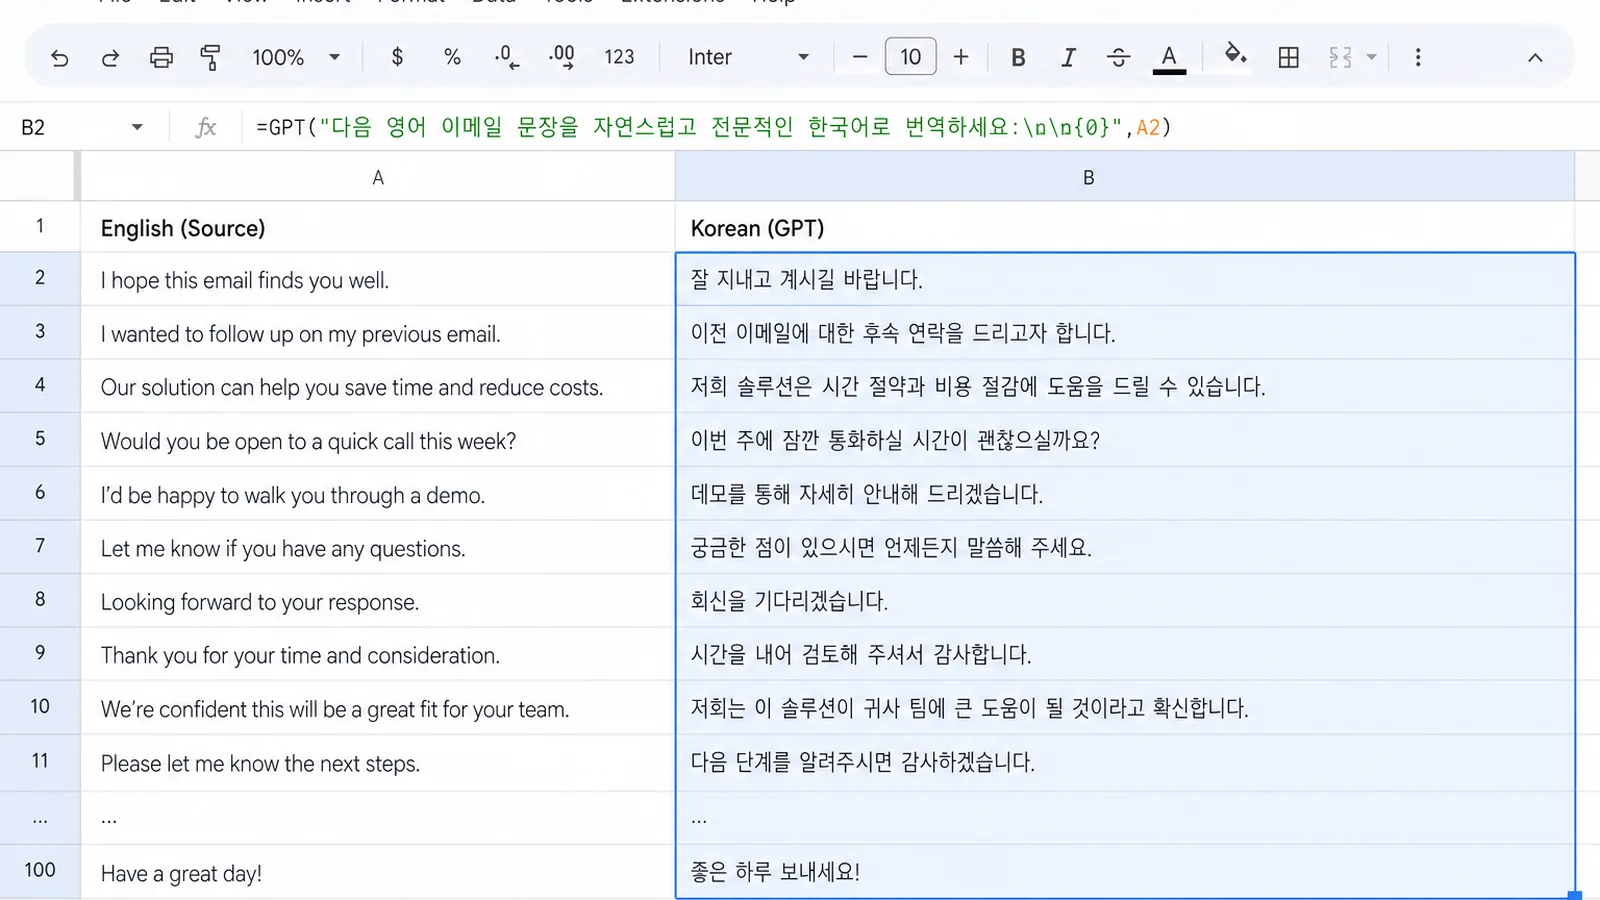
Task: Open the Inter font dropdown
Action: pos(748,57)
